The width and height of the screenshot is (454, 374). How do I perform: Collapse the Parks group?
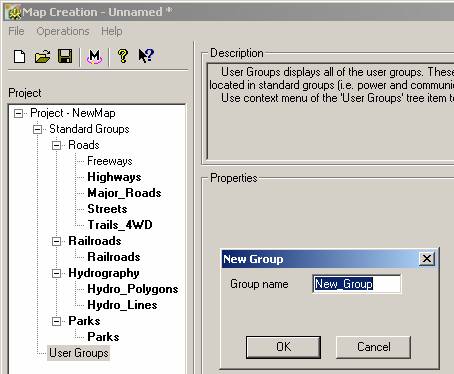pyautogui.click(x=57, y=321)
